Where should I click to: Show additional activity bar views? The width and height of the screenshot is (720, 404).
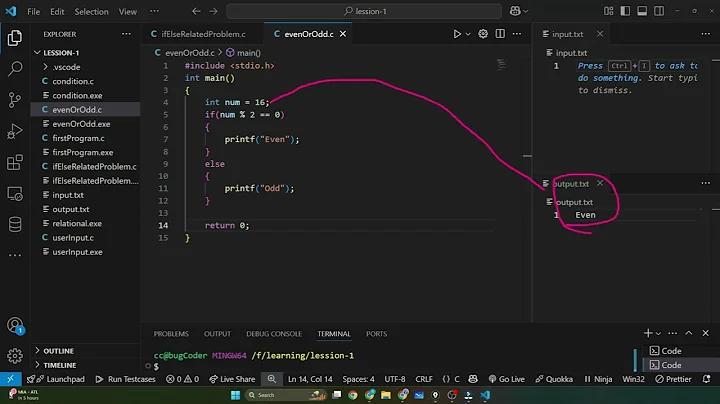coord(15,255)
